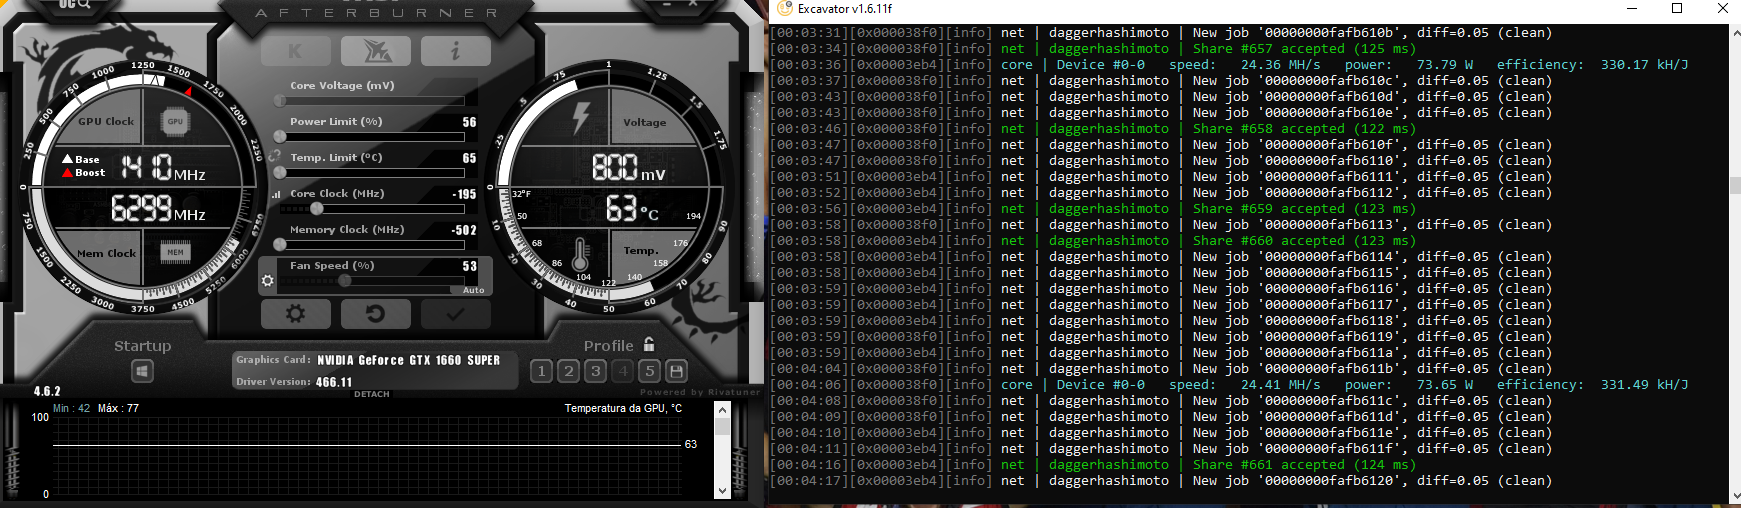Reset clocks with the reset arrow button
1741x508 pixels.
point(376,314)
